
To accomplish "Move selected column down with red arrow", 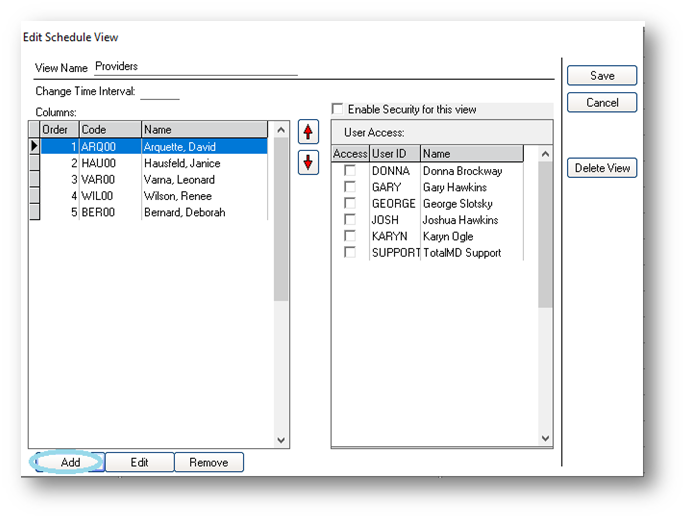I will click(x=308, y=163).
